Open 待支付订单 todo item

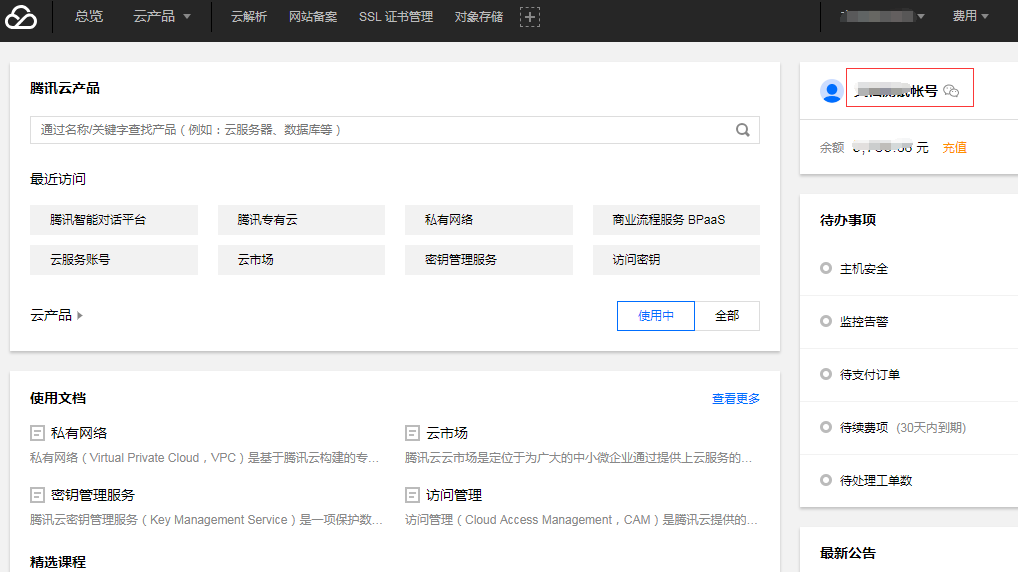[x=870, y=375]
